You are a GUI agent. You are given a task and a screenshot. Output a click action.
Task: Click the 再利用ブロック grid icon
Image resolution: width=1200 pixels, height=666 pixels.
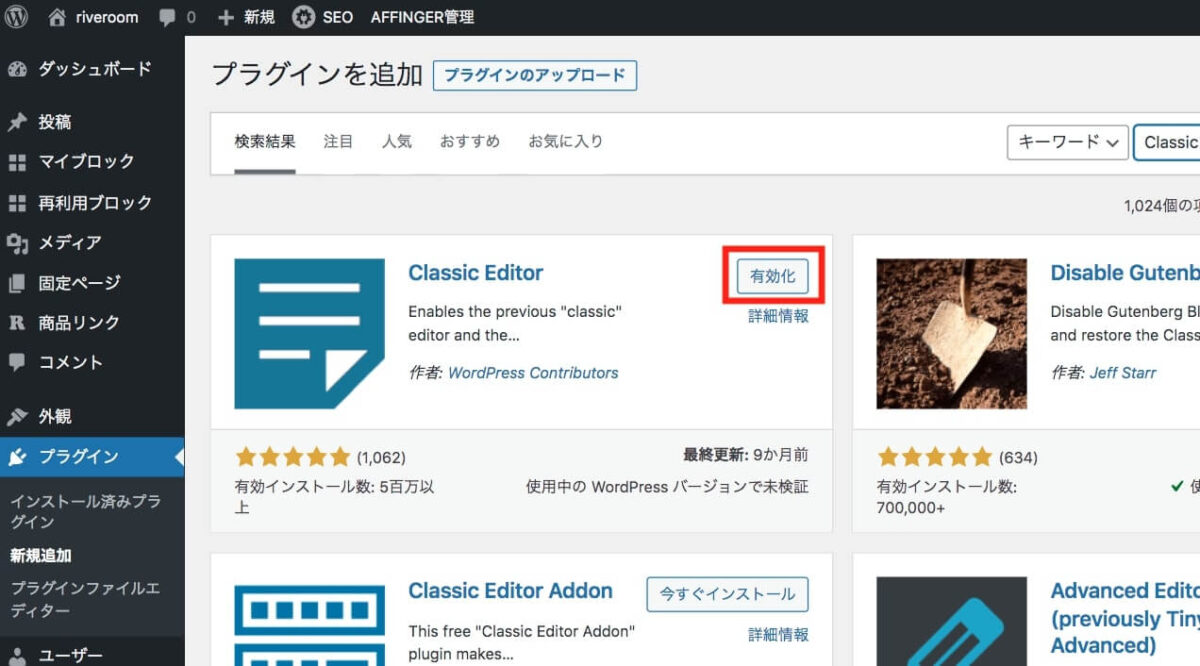click(17, 203)
